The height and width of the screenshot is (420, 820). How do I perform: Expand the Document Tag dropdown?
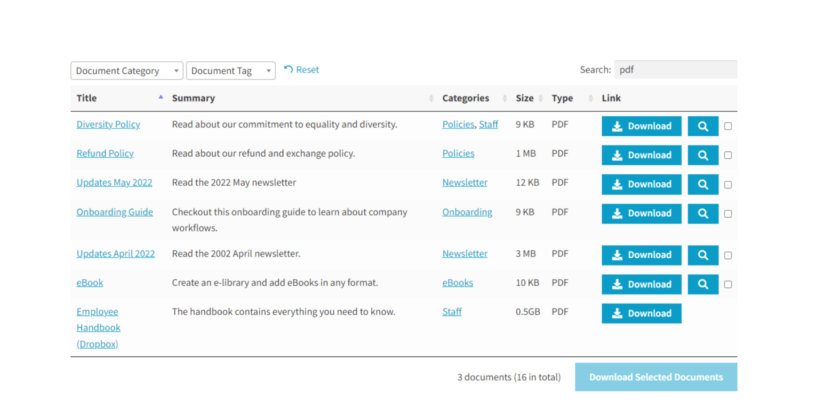230,71
